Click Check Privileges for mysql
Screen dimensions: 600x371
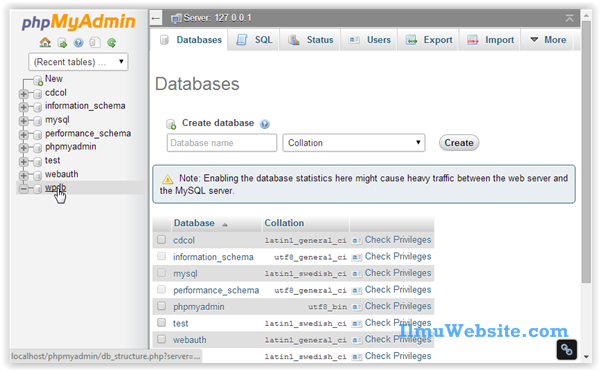click(x=398, y=273)
